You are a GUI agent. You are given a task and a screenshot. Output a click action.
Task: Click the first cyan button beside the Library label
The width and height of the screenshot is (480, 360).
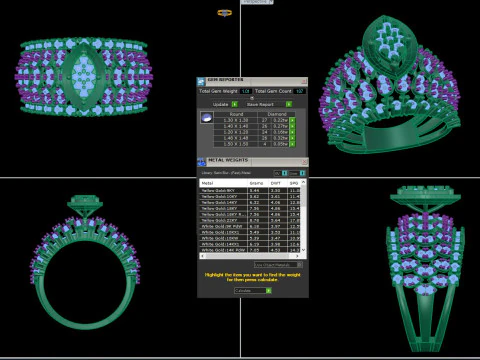(x=284, y=173)
